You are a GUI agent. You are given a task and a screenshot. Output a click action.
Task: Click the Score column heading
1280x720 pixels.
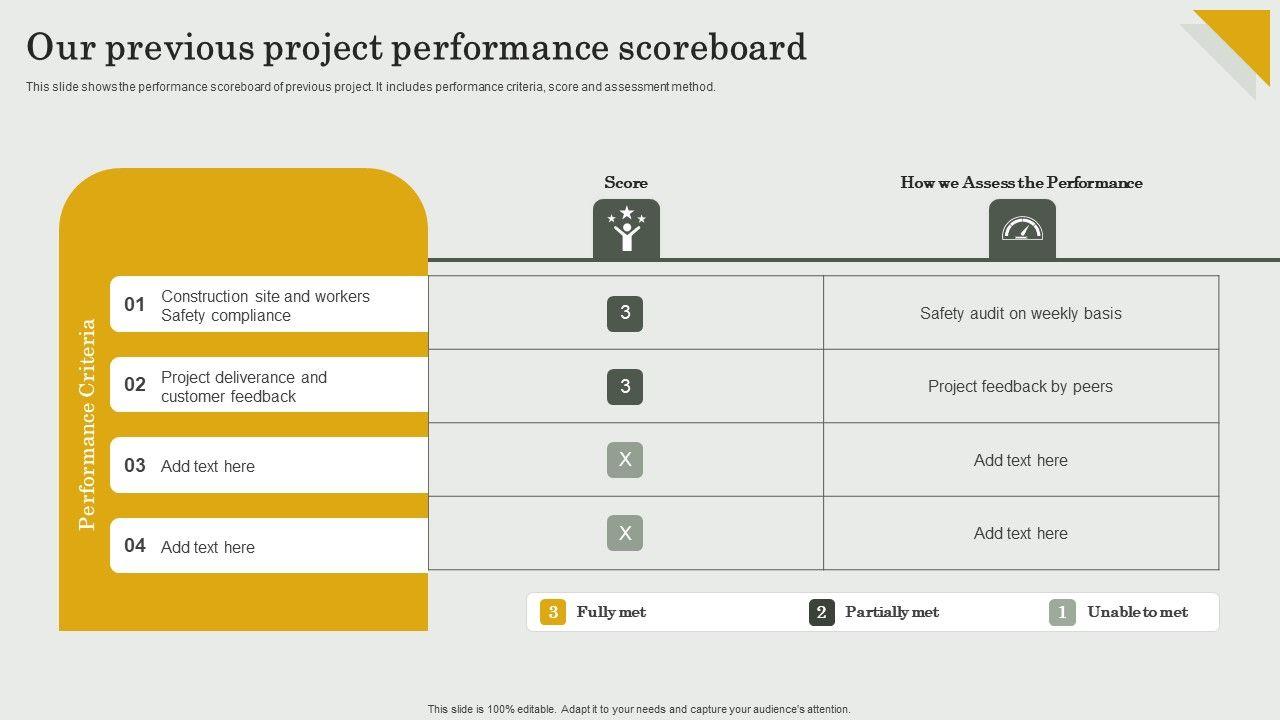coord(626,183)
